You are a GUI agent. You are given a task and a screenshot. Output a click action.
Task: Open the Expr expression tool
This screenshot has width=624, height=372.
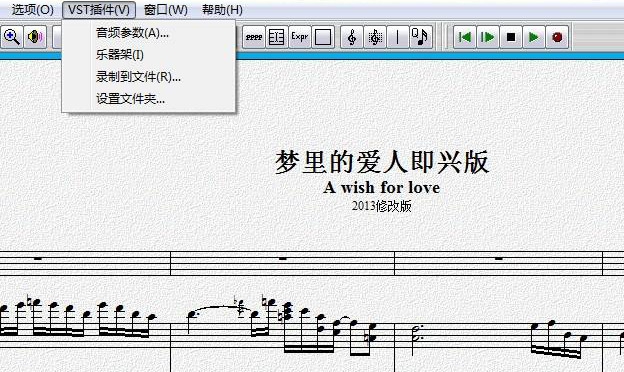(x=300, y=37)
